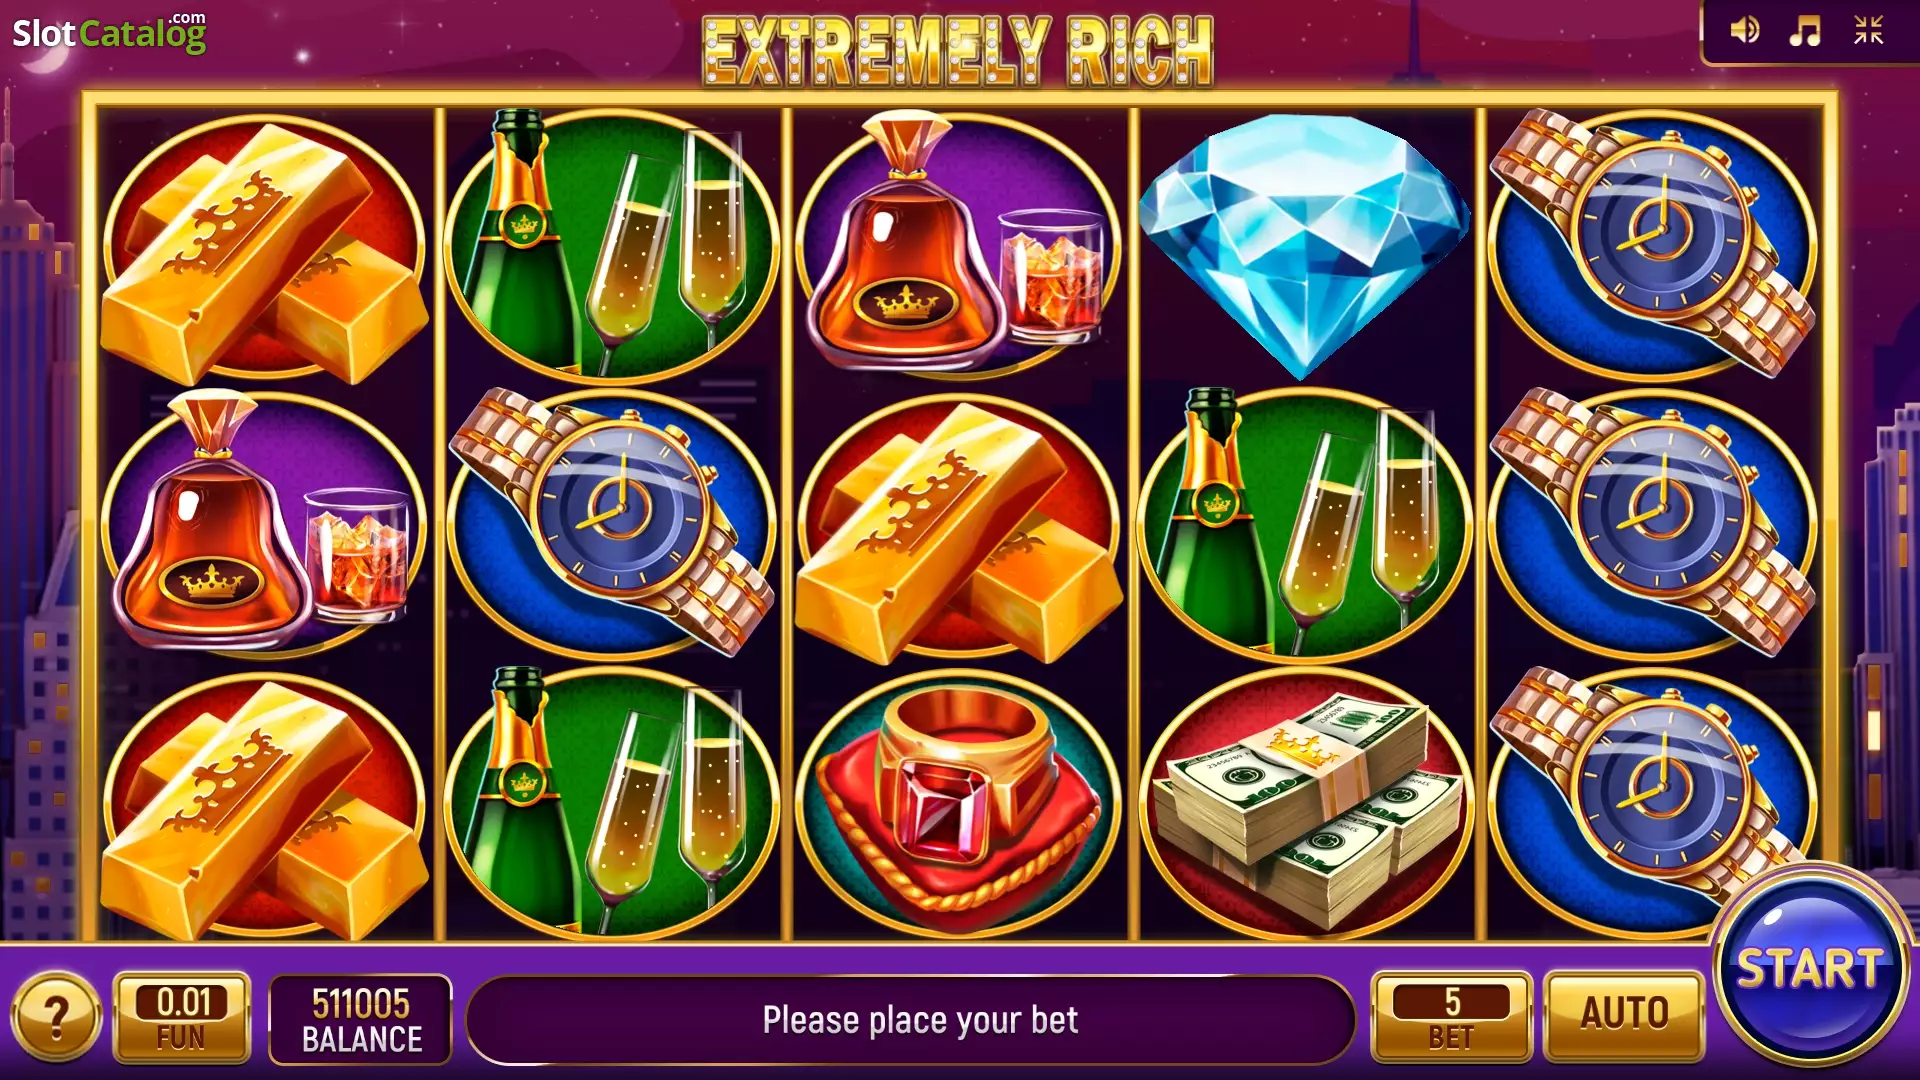Click the top-left gold bars symbol

coord(265,250)
